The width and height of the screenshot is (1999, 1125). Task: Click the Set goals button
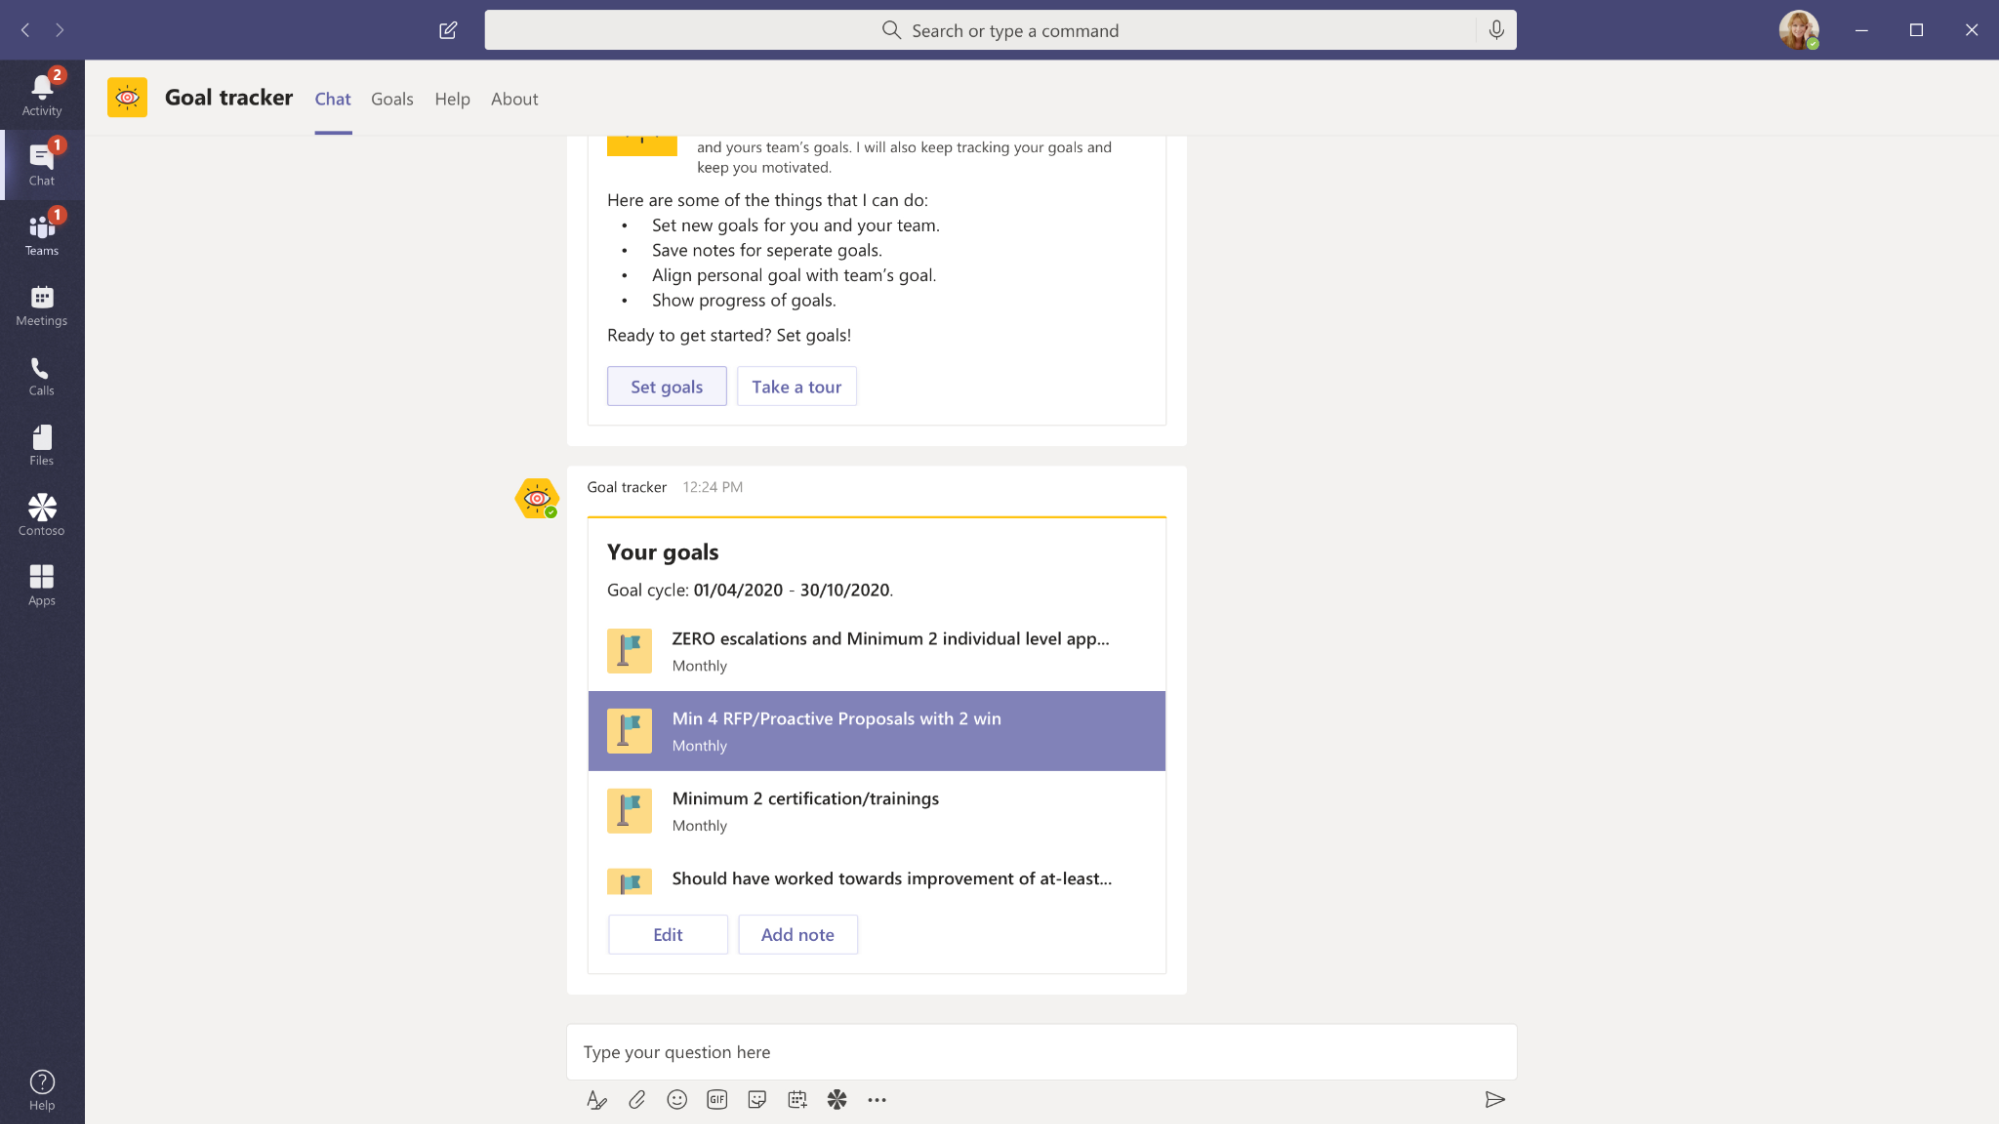(666, 386)
